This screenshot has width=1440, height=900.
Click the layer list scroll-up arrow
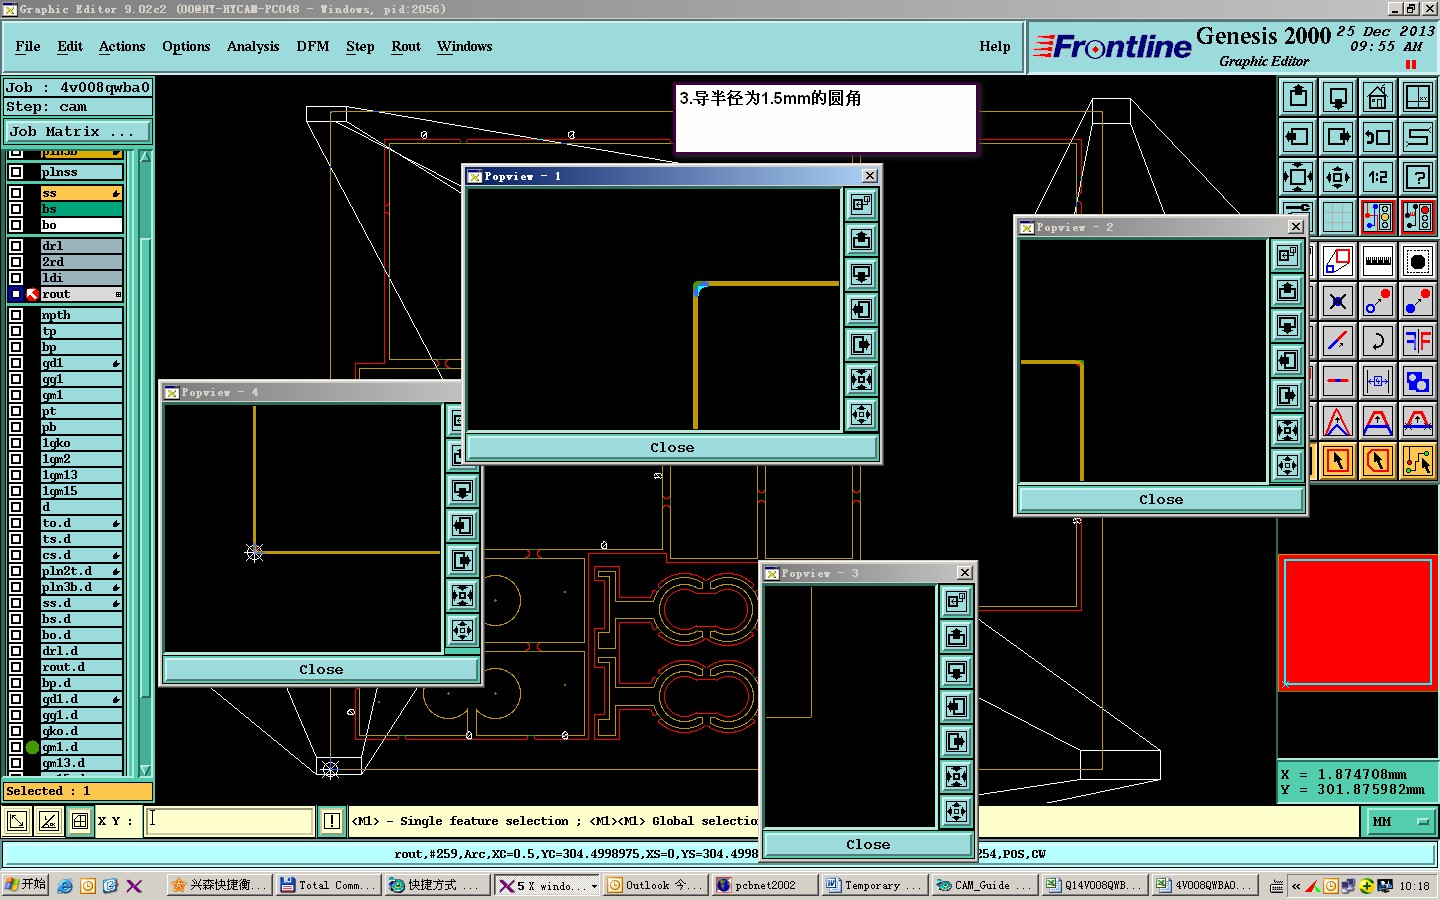(x=145, y=157)
